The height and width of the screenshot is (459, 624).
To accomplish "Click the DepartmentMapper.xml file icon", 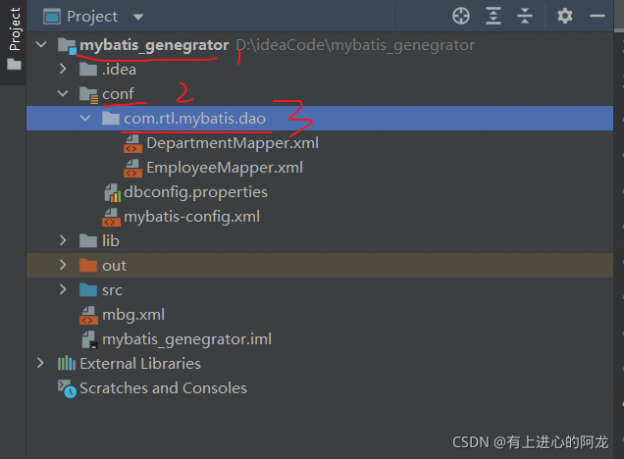I will click(x=132, y=144).
